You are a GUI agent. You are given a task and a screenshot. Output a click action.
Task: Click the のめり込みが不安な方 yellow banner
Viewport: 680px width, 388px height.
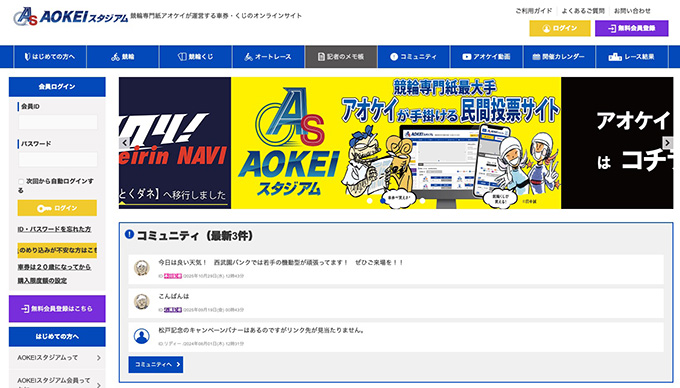click(x=57, y=250)
